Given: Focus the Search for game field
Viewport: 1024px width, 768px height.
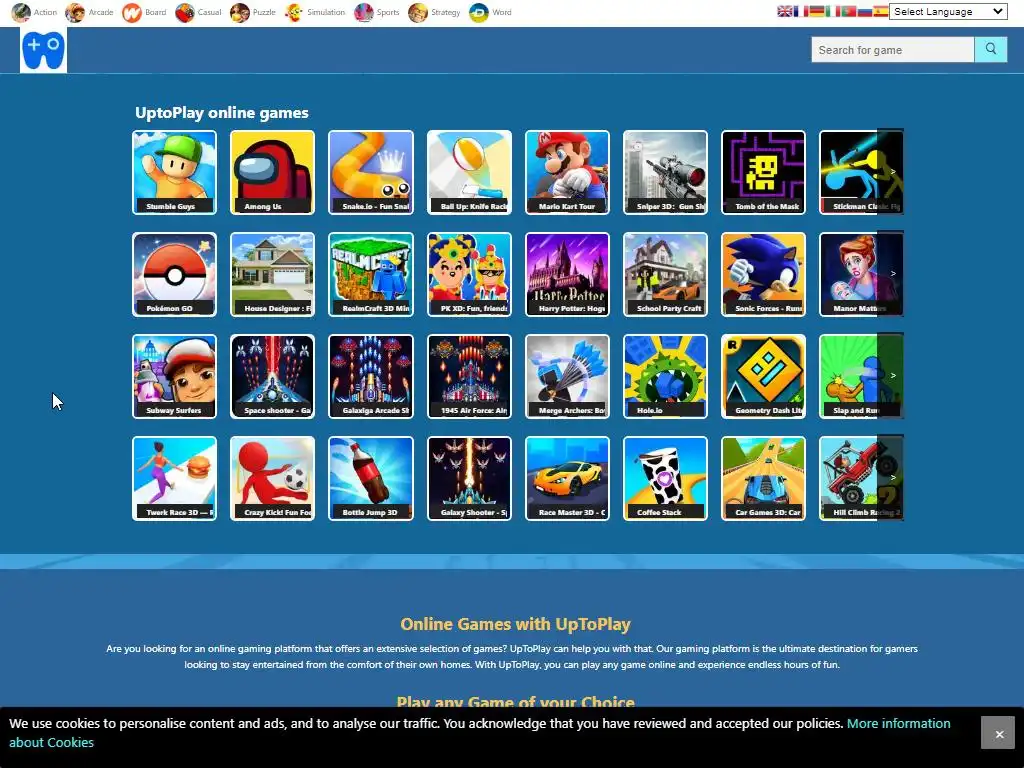Looking at the screenshot, I should tap(893, 50).
